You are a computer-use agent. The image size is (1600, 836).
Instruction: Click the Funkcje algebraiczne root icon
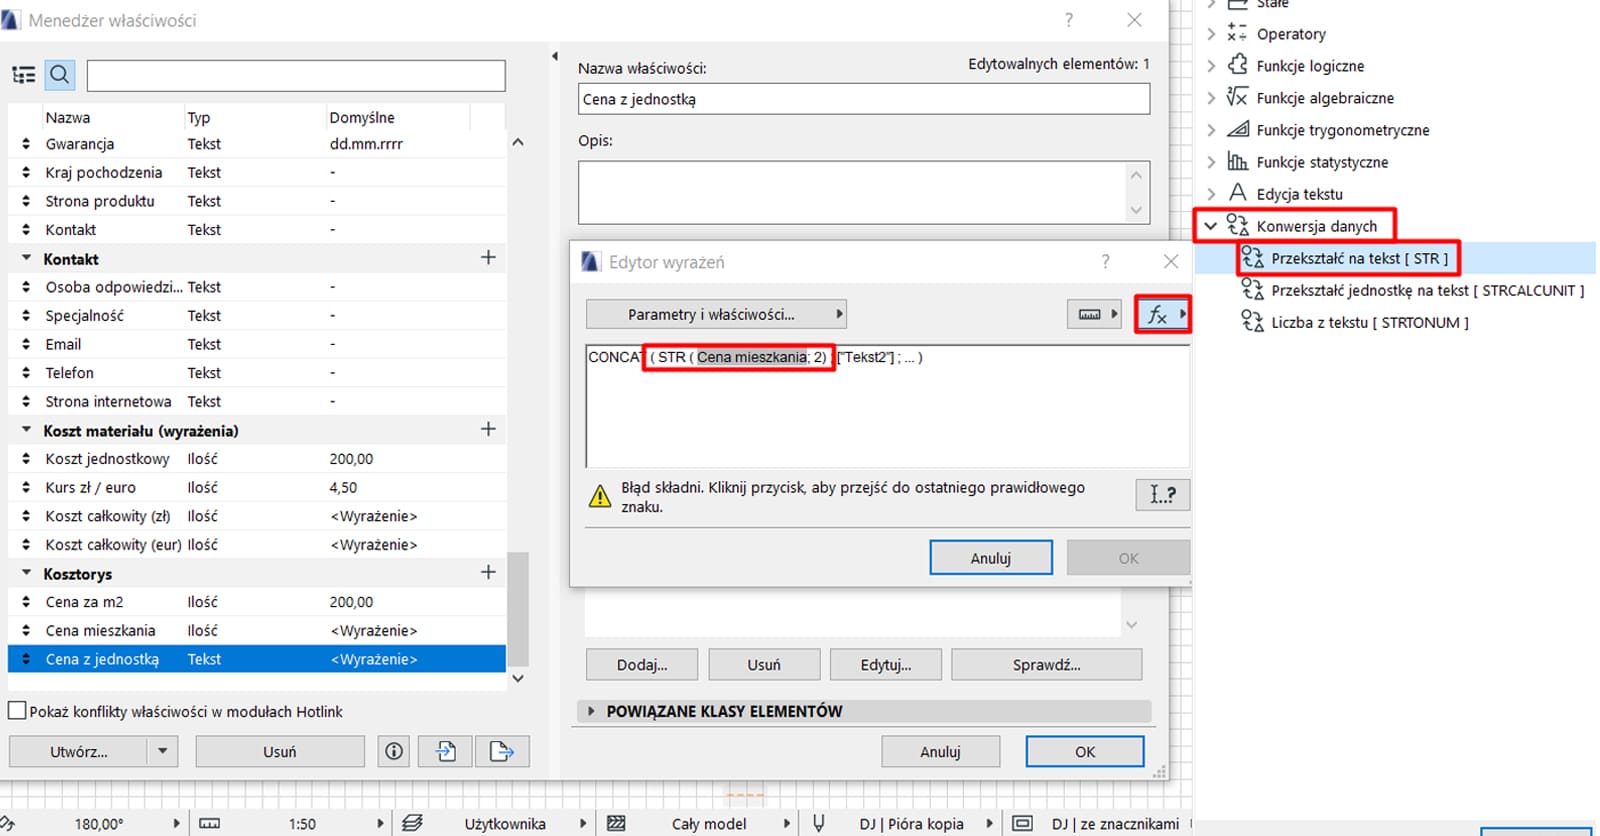pos(1238,97)
